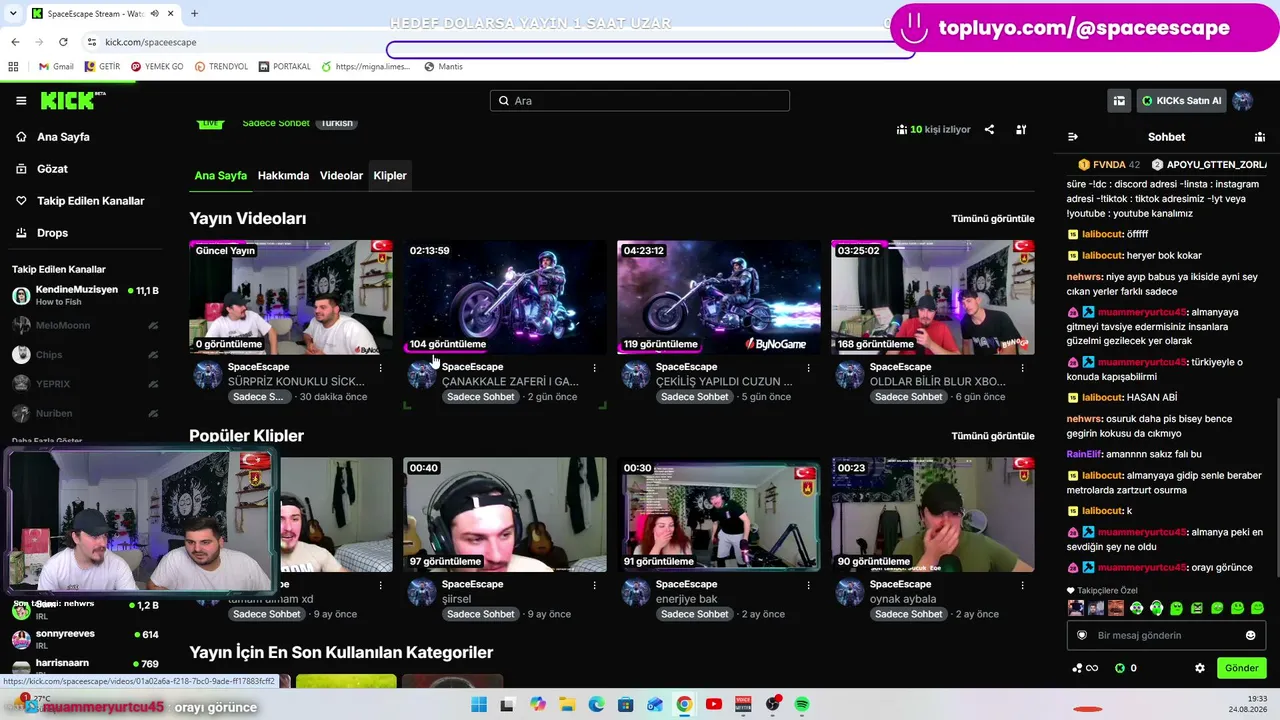Reload the page in Chrome

63,42
